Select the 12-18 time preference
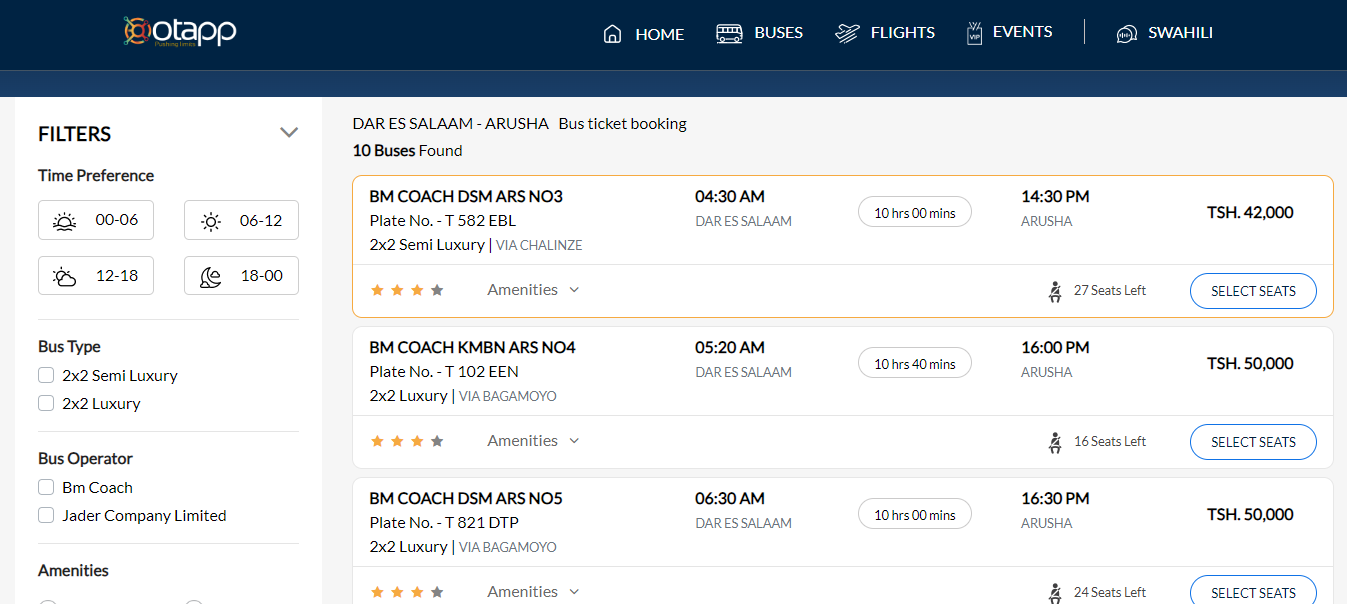Screen dimensions: 1347x604 (96, 275)
